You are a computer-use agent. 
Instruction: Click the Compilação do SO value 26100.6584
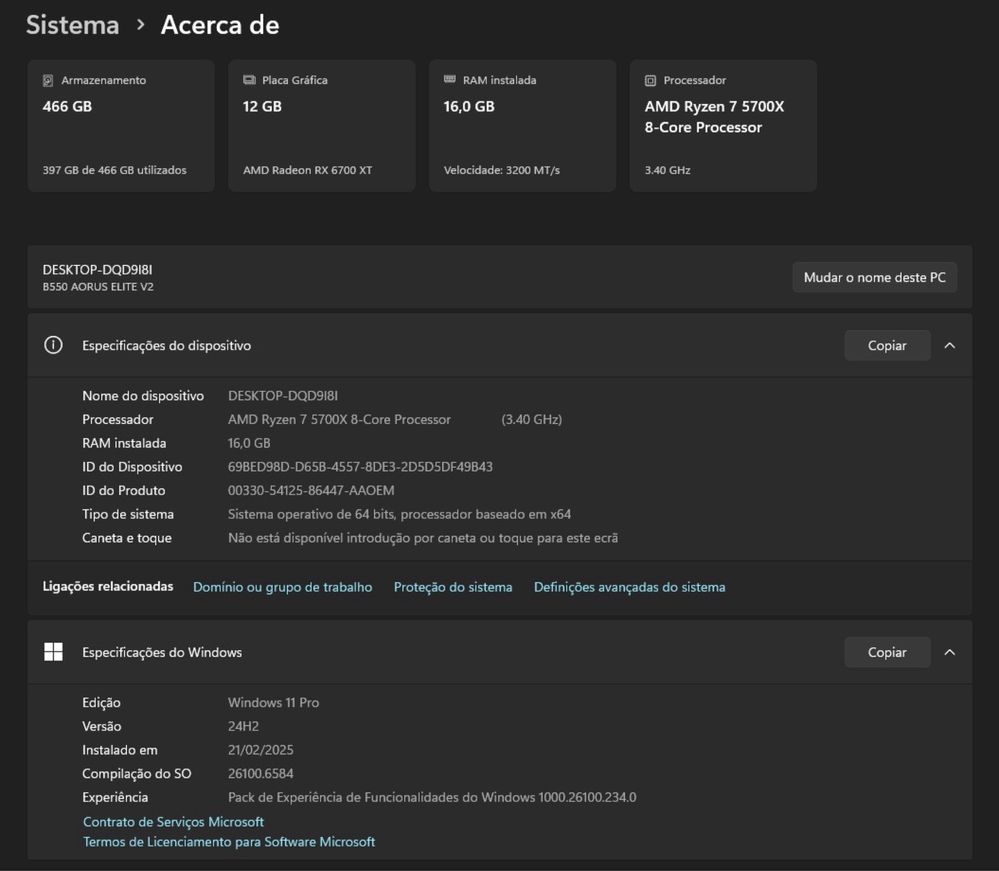point(261,774)
